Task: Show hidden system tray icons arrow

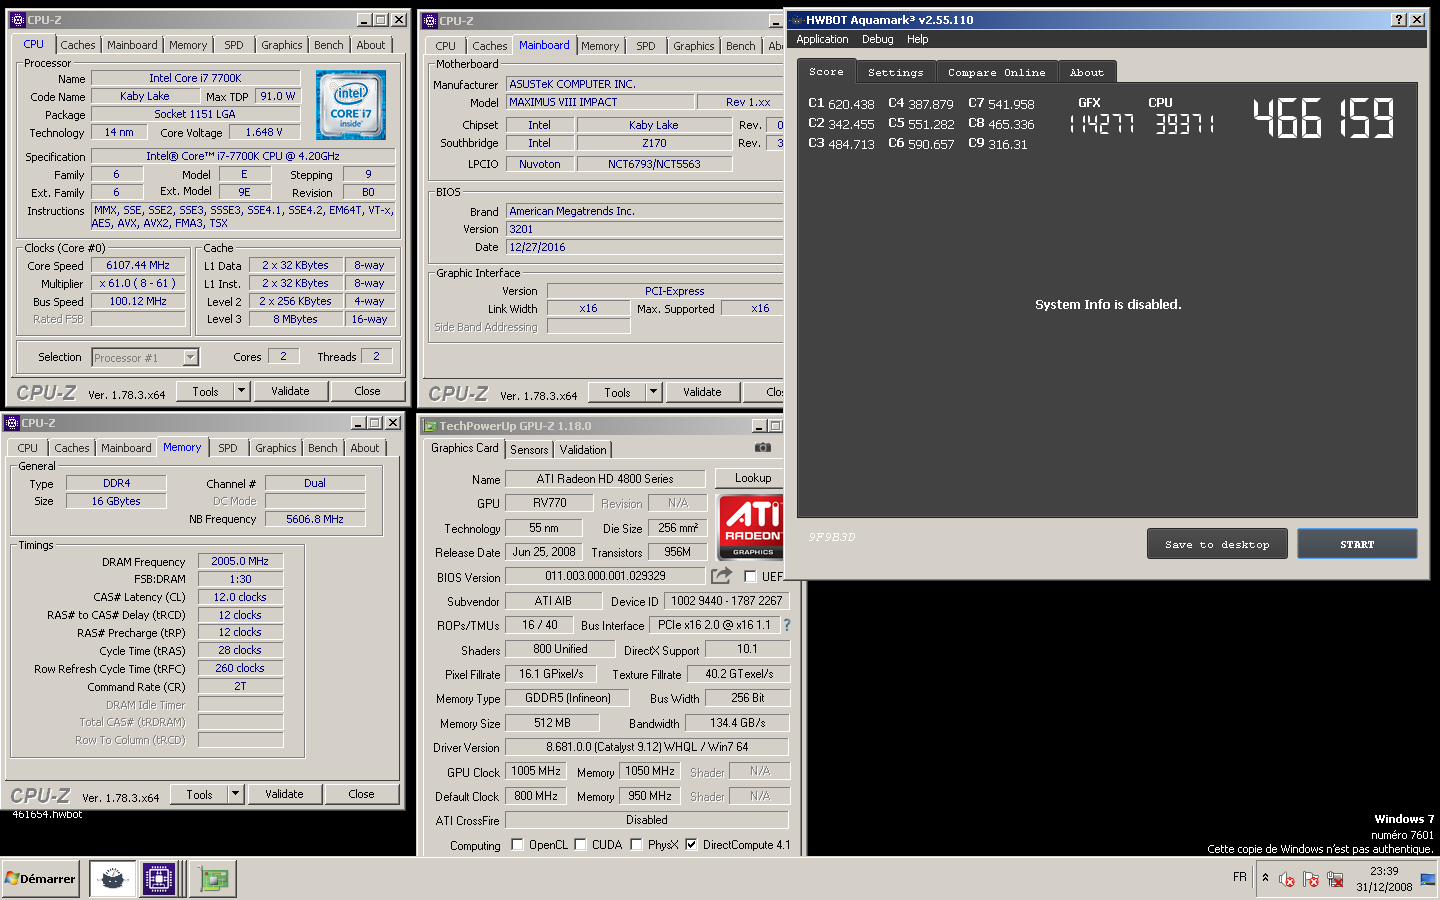Action: click(x=1265, y=878)
